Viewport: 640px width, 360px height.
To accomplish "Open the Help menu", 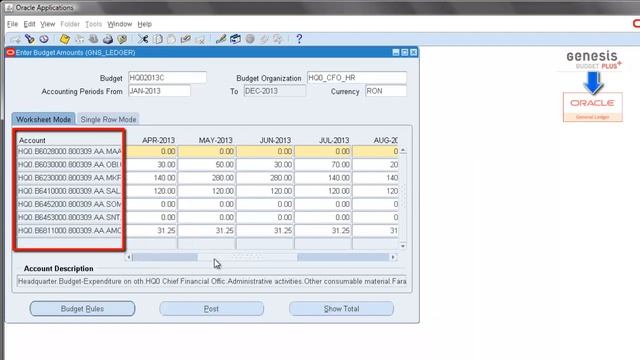I will coord(144,24).
